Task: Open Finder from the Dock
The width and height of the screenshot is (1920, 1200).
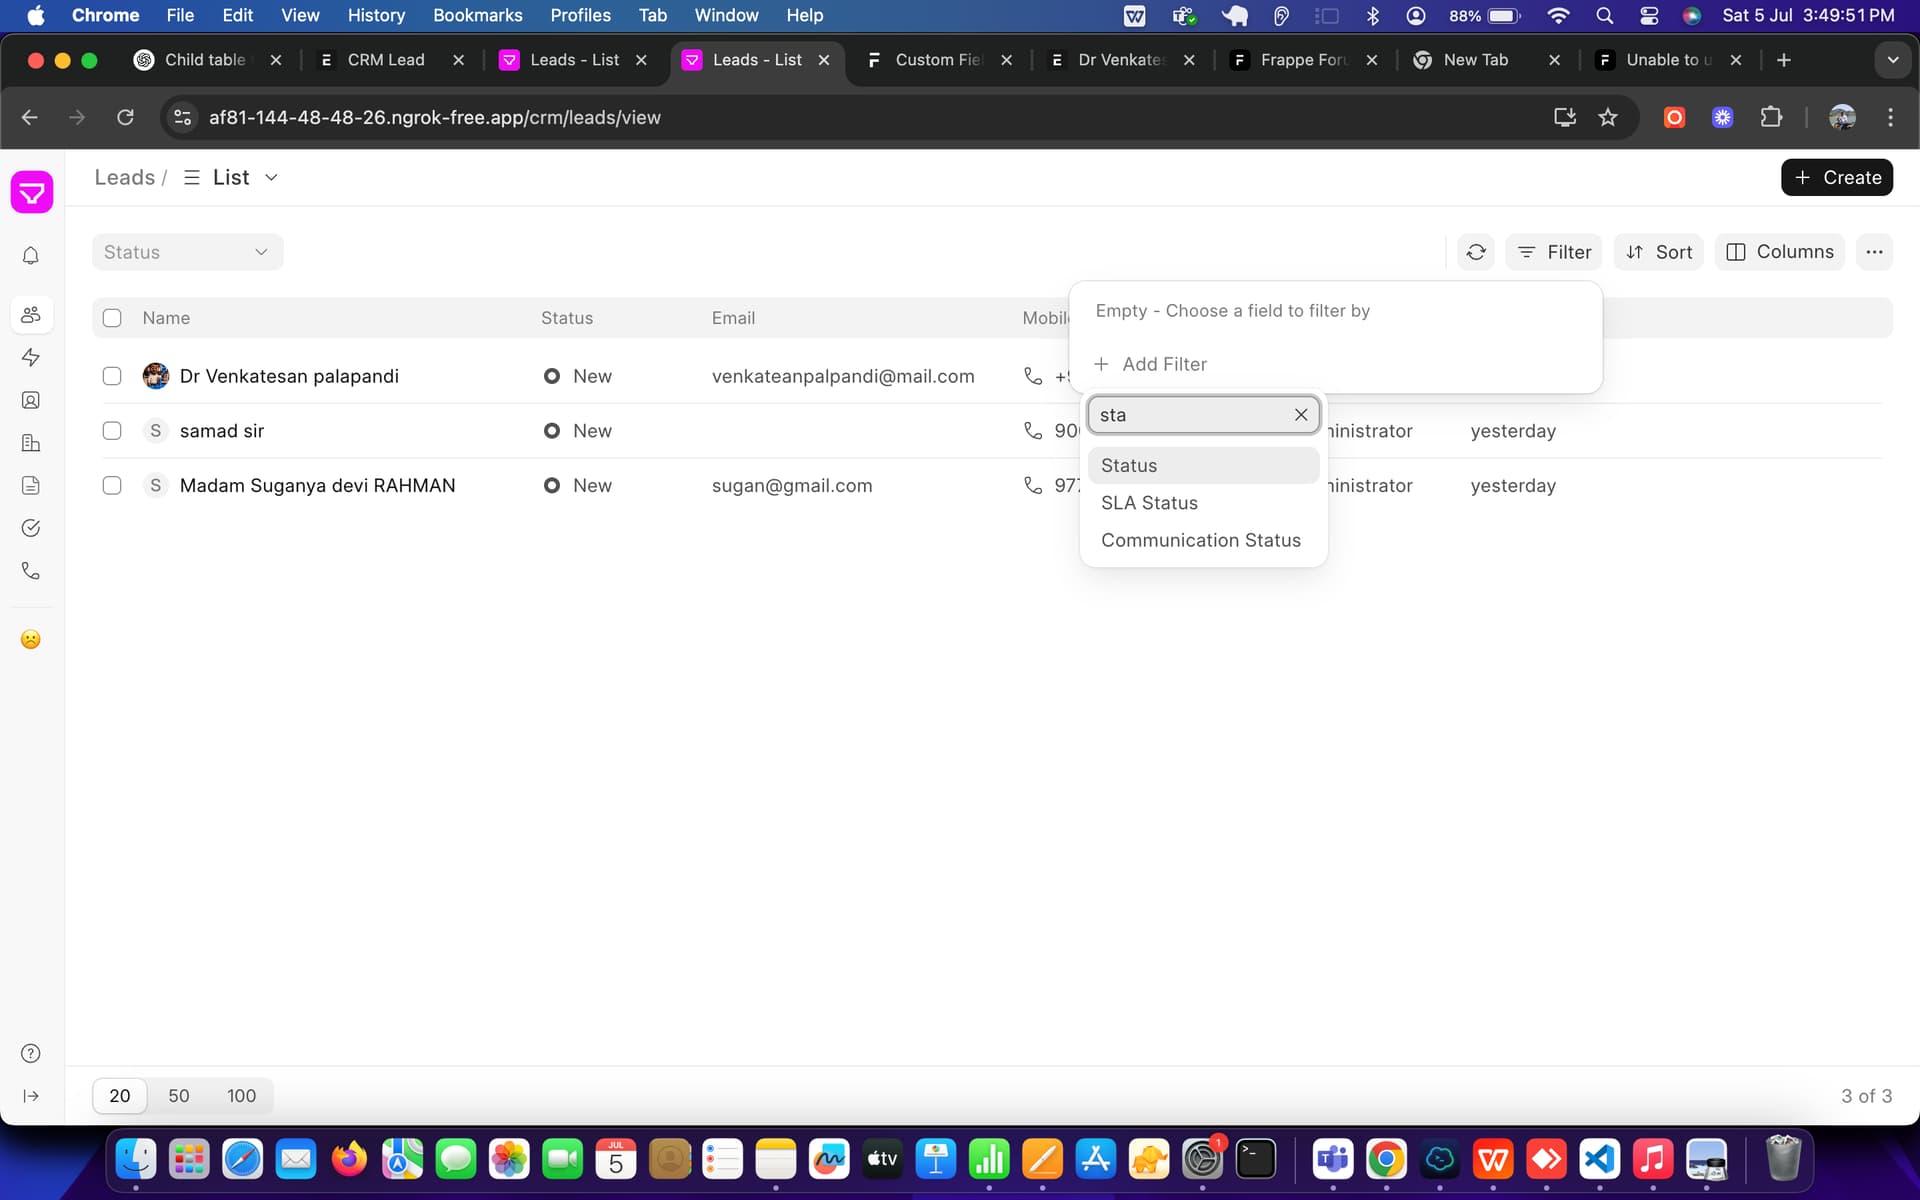Action: pyautogui.click(x=136, y=1159)
